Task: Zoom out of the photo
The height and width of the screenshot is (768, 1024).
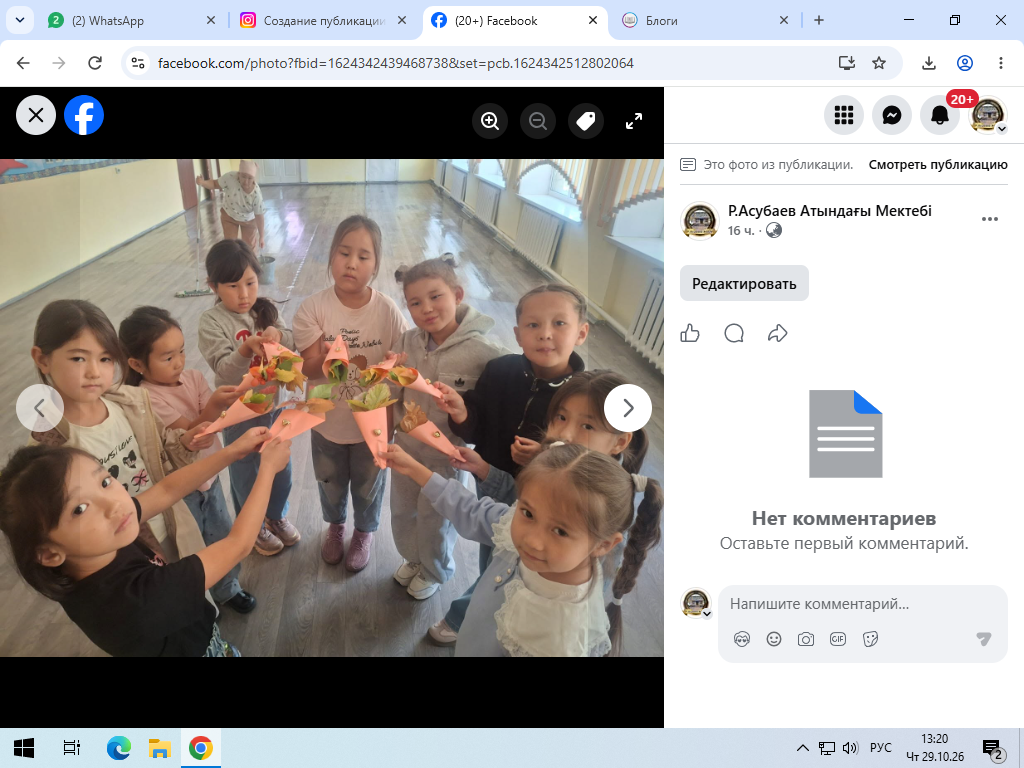Action: click(538, 121)
